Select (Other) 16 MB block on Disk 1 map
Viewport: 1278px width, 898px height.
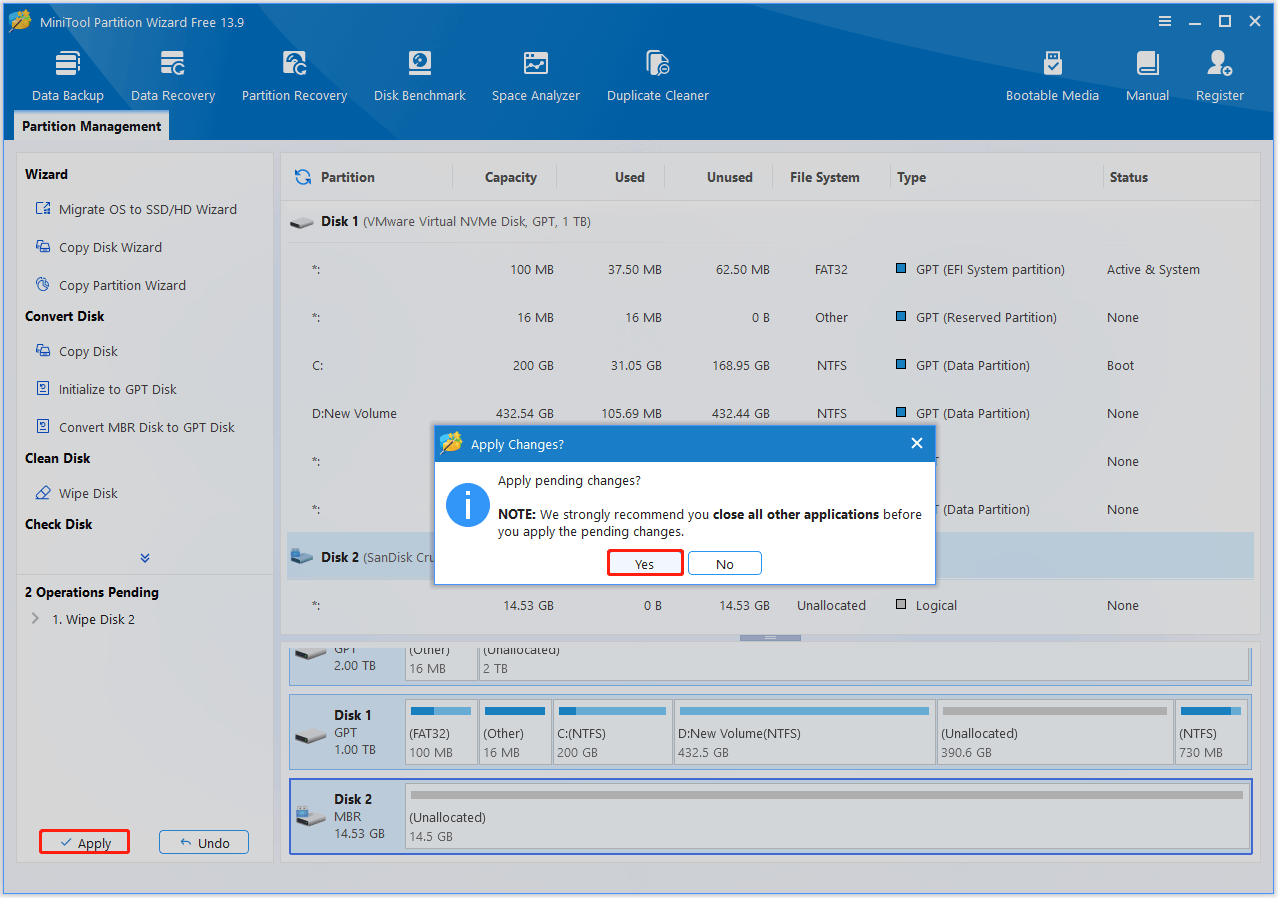(x=515, y=732)
